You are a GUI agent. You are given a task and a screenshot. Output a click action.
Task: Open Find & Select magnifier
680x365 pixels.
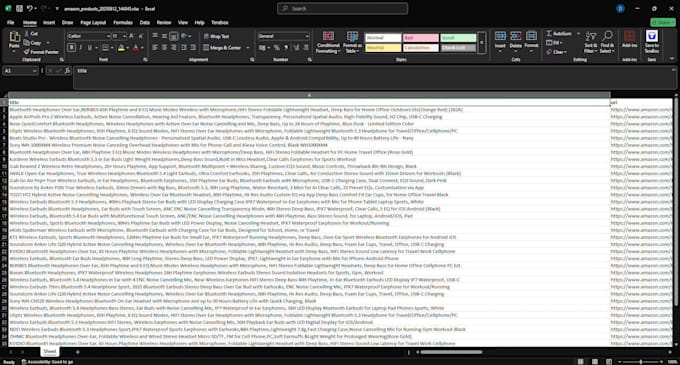click(x=607, y=42)
